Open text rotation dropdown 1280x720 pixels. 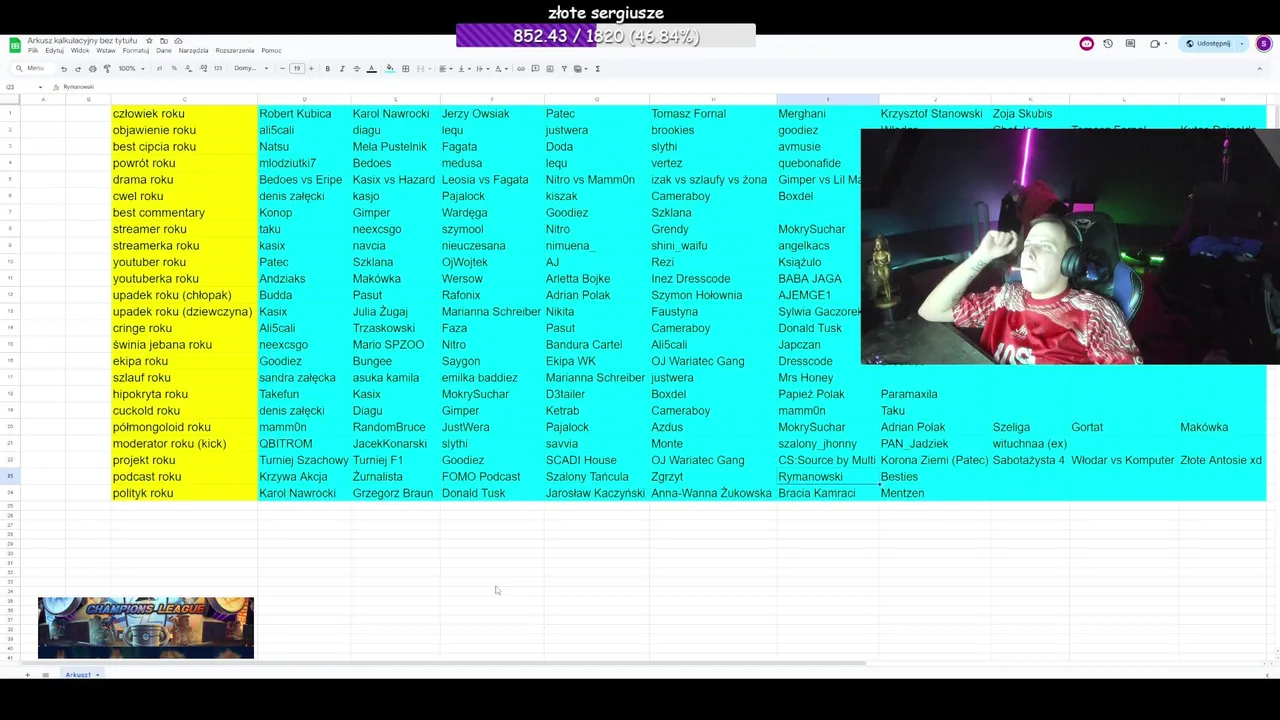pyautogui.click(x=501, y=69)
